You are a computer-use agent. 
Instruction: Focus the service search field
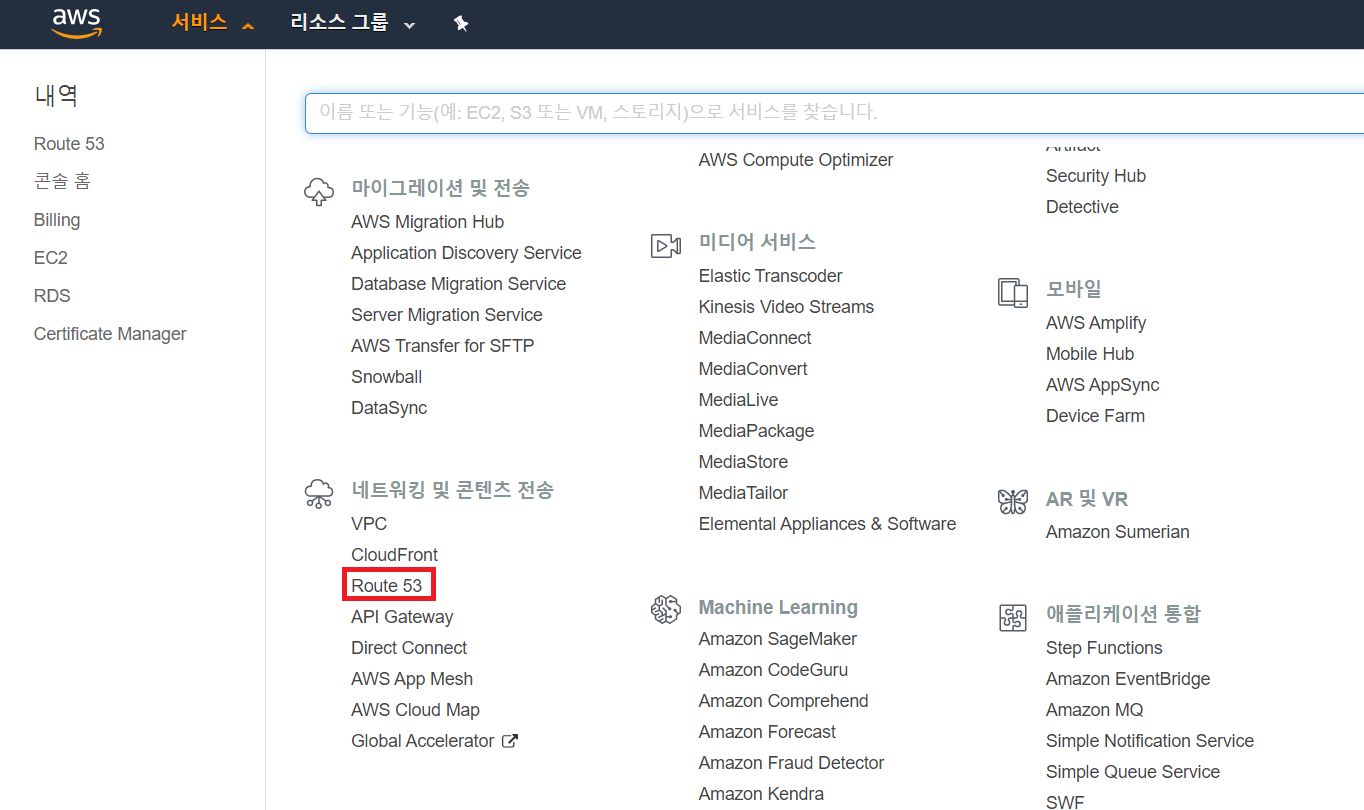834,112
